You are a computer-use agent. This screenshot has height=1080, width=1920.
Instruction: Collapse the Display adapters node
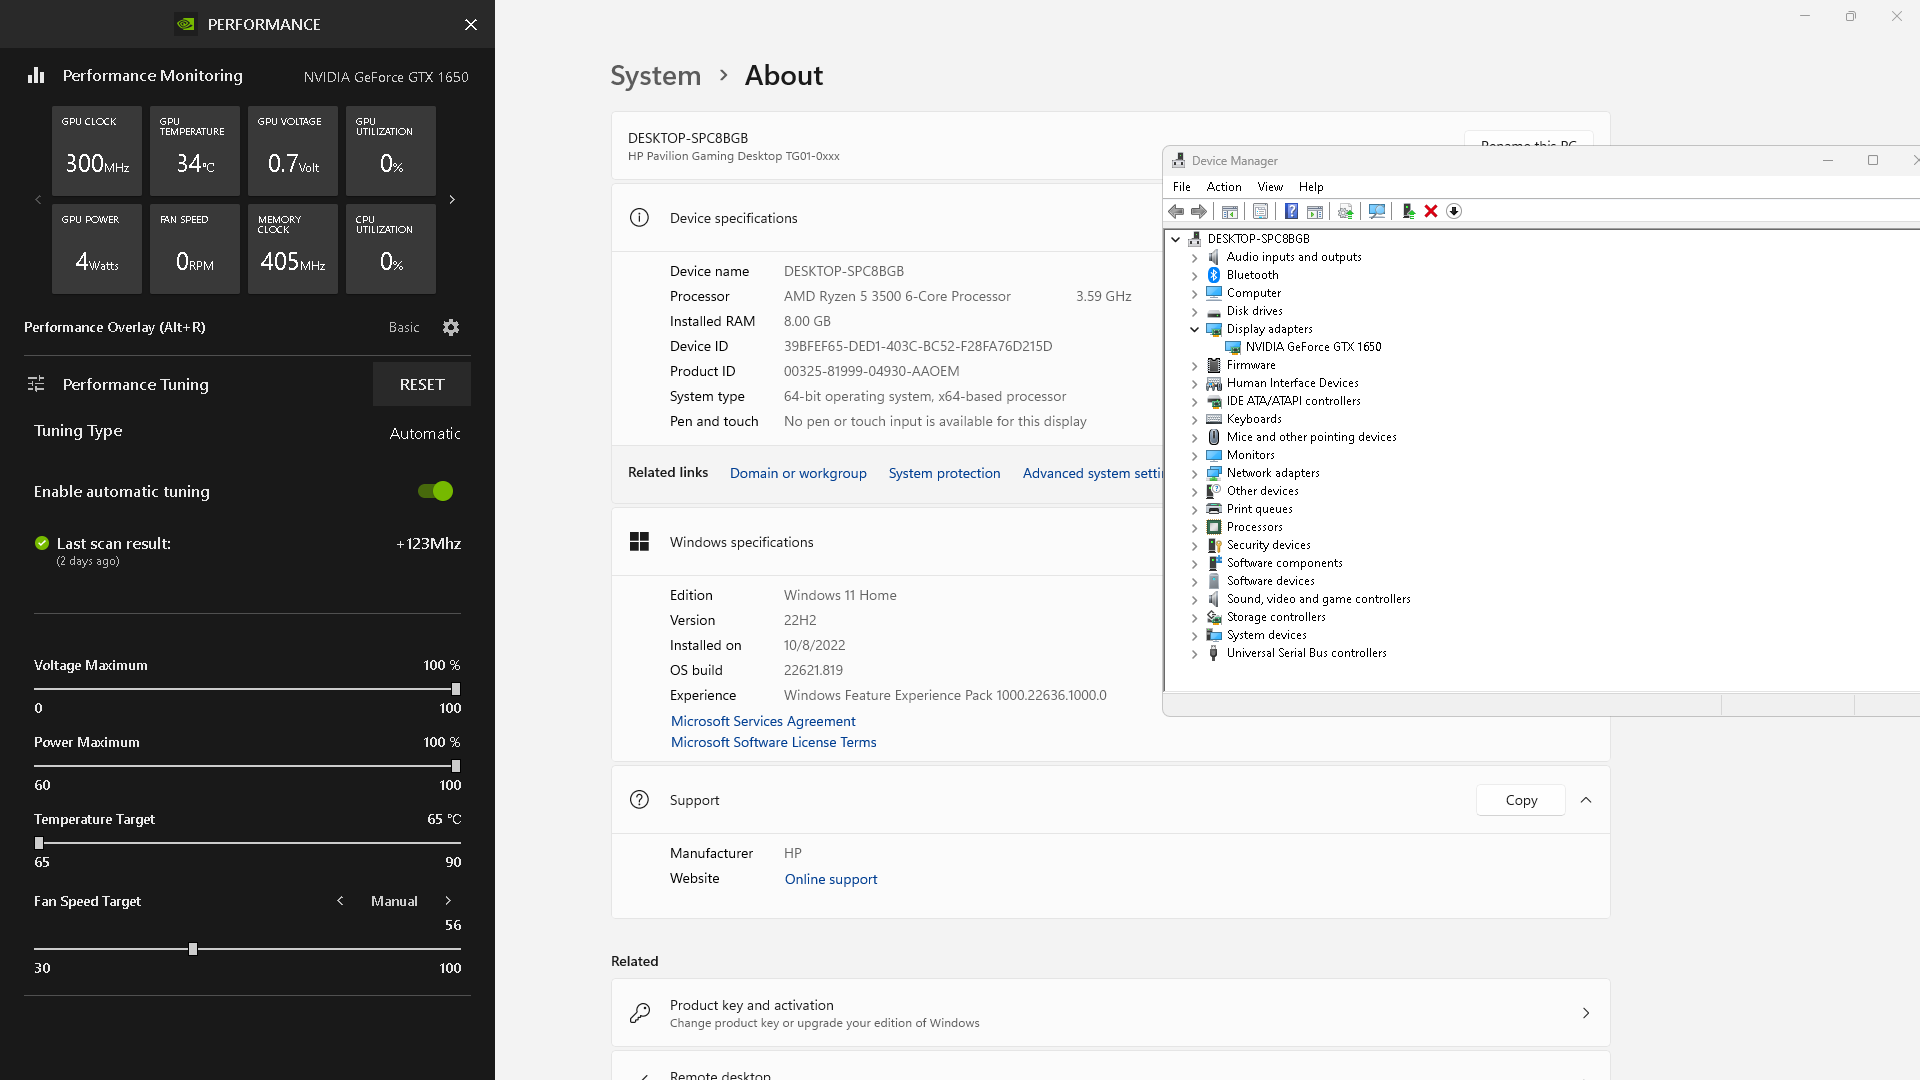1194,329
